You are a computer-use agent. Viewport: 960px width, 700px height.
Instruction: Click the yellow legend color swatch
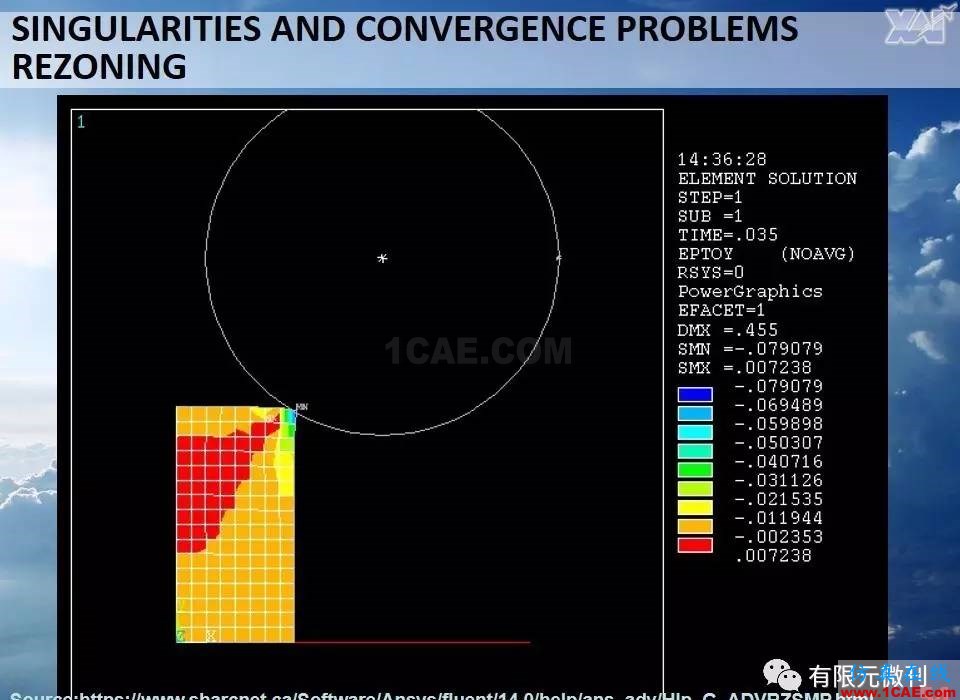point(695,508)
